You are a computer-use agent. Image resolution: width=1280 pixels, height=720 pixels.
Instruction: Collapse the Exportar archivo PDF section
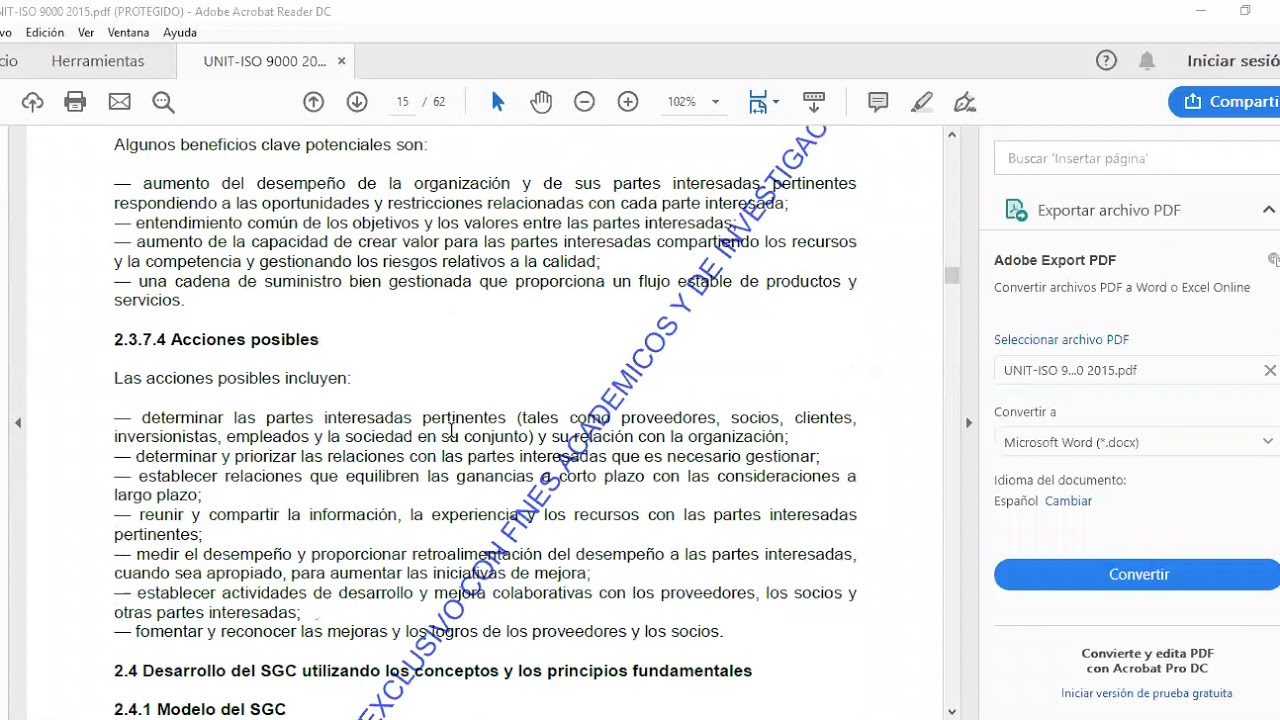(x=1268, y=210)
